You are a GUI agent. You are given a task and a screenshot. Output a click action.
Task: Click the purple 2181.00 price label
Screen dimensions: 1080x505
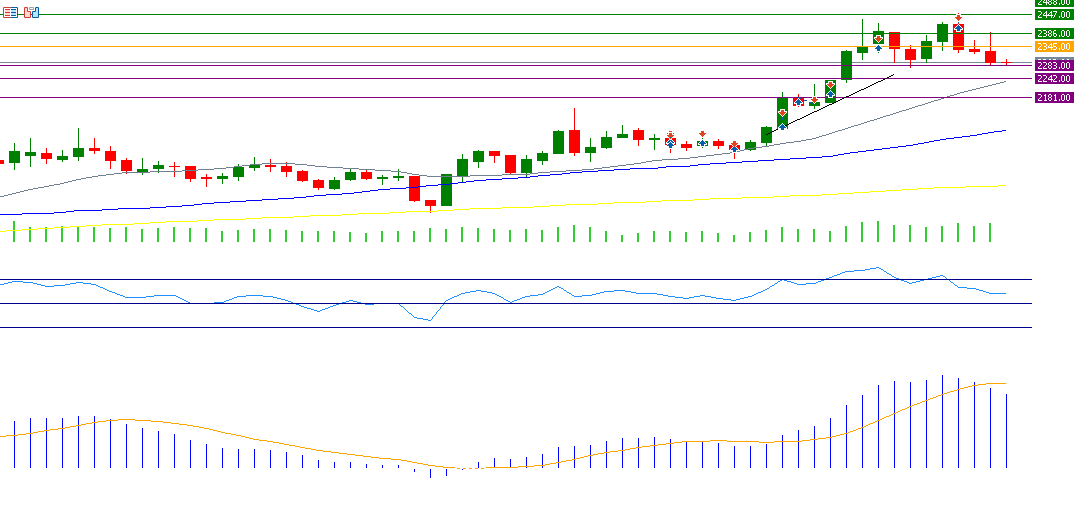tap(1054, 97)
